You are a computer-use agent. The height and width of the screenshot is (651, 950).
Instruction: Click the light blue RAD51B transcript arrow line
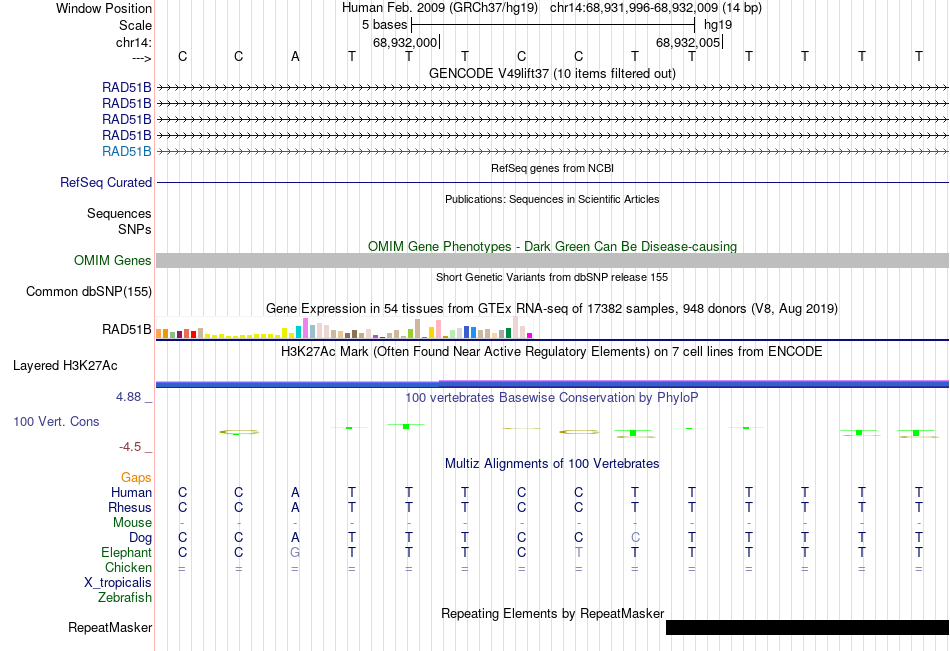click(x=552, y=152)
